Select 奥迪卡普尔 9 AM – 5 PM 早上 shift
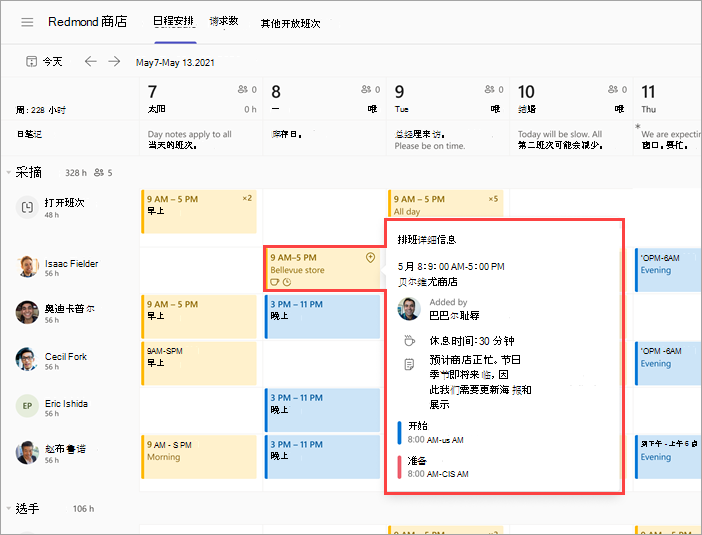702x535 pixels. [x=199, y=317]
